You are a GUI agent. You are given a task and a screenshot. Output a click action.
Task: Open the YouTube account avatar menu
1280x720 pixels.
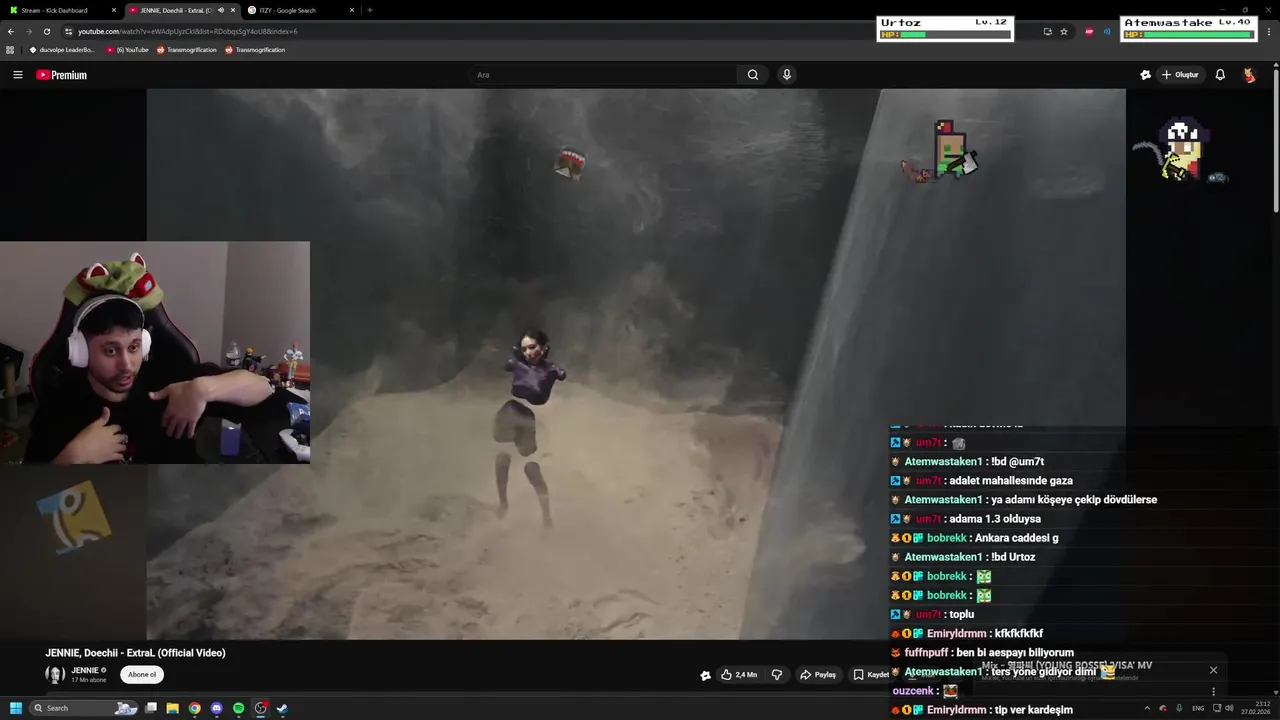click(1249, 75)
